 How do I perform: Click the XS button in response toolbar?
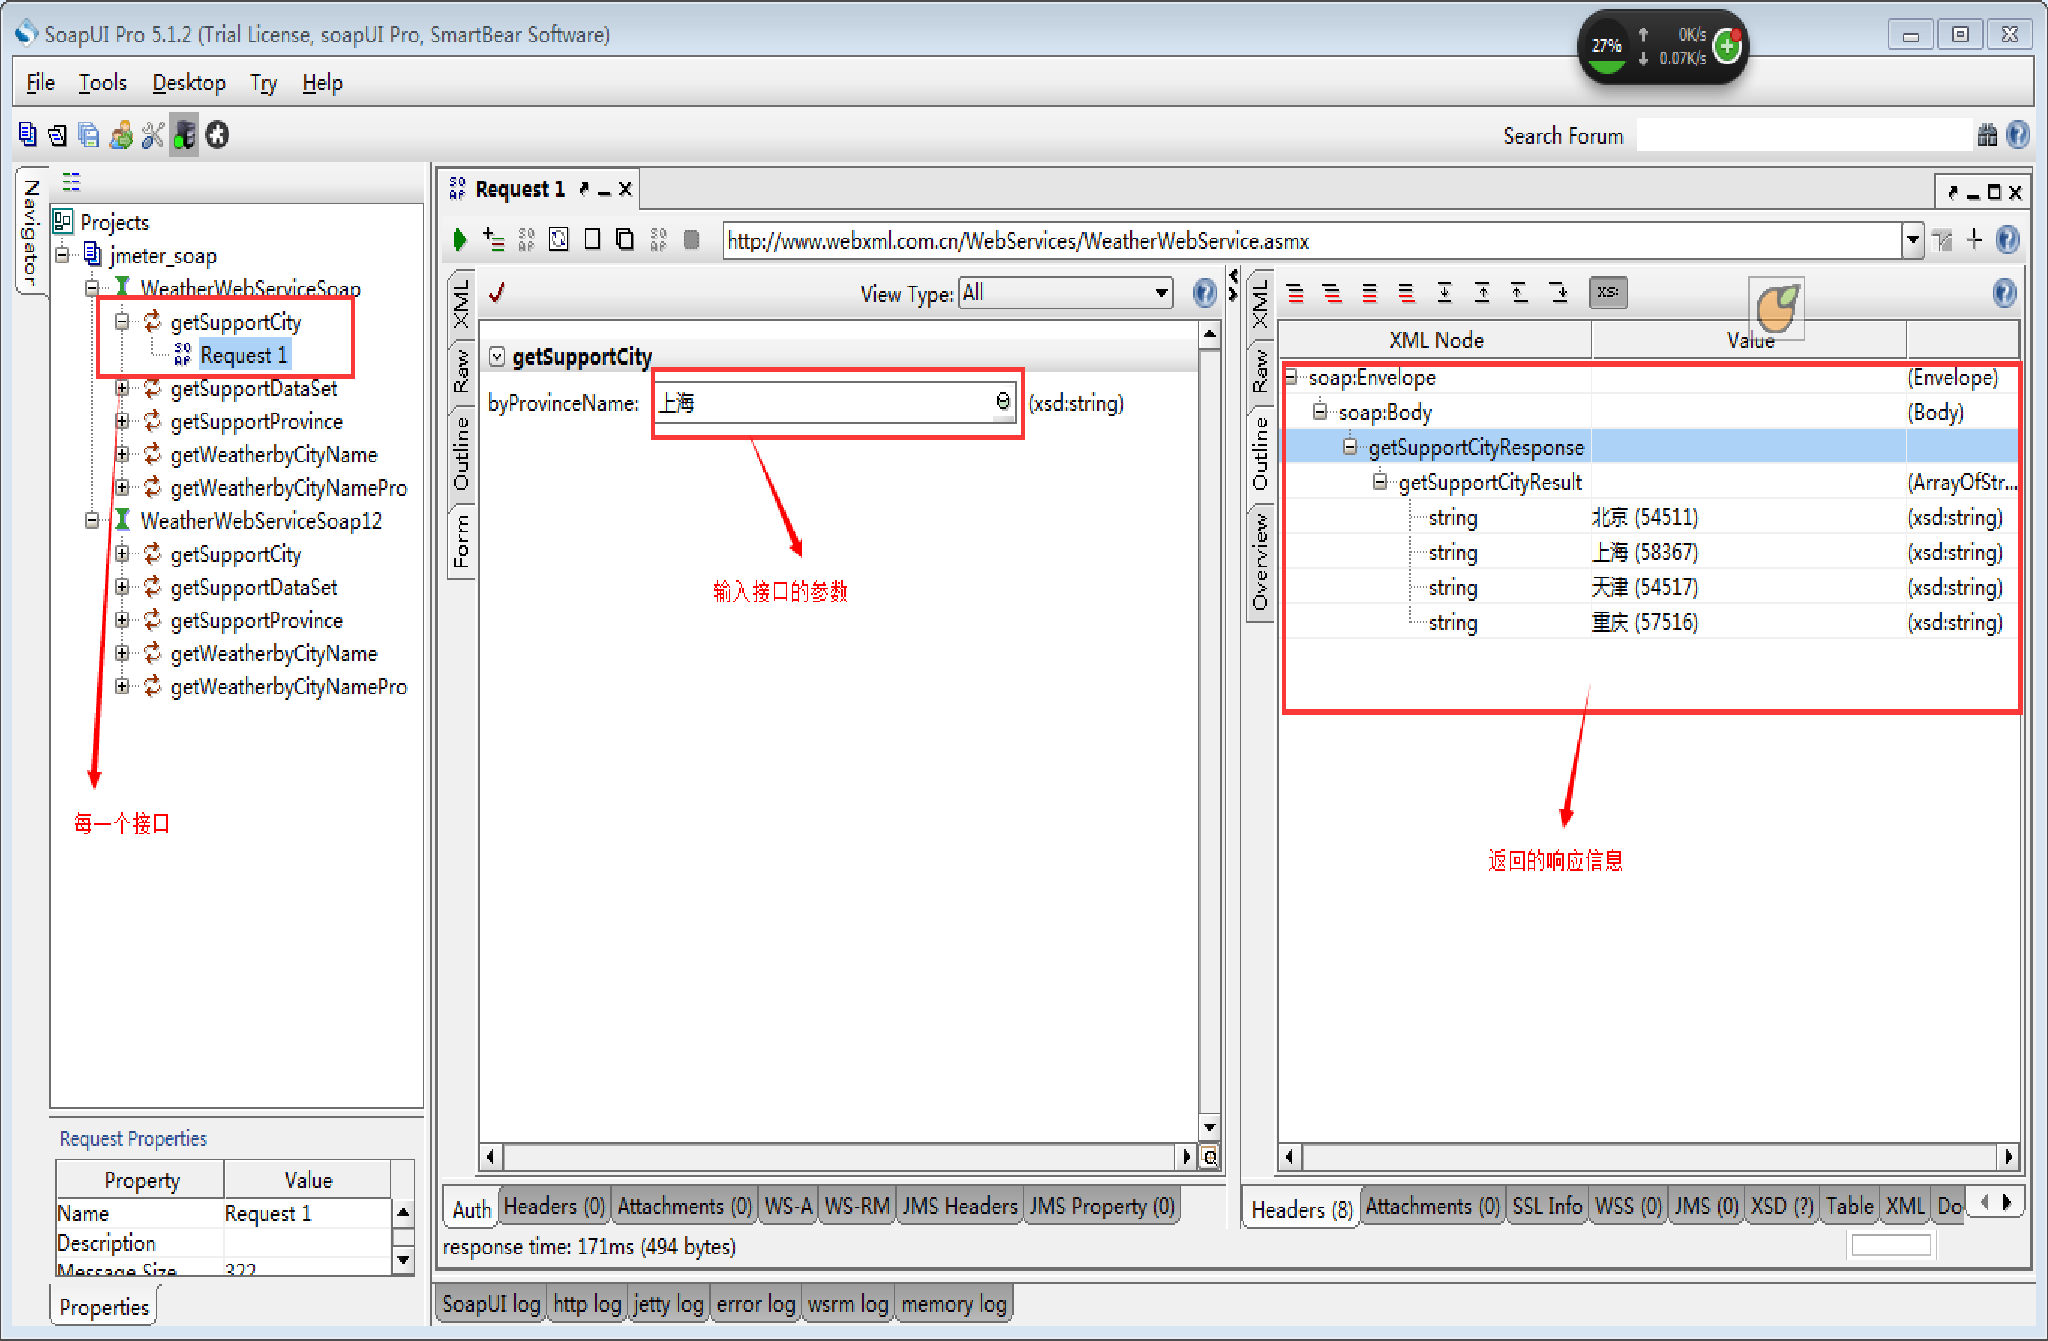click(1607, 293)
